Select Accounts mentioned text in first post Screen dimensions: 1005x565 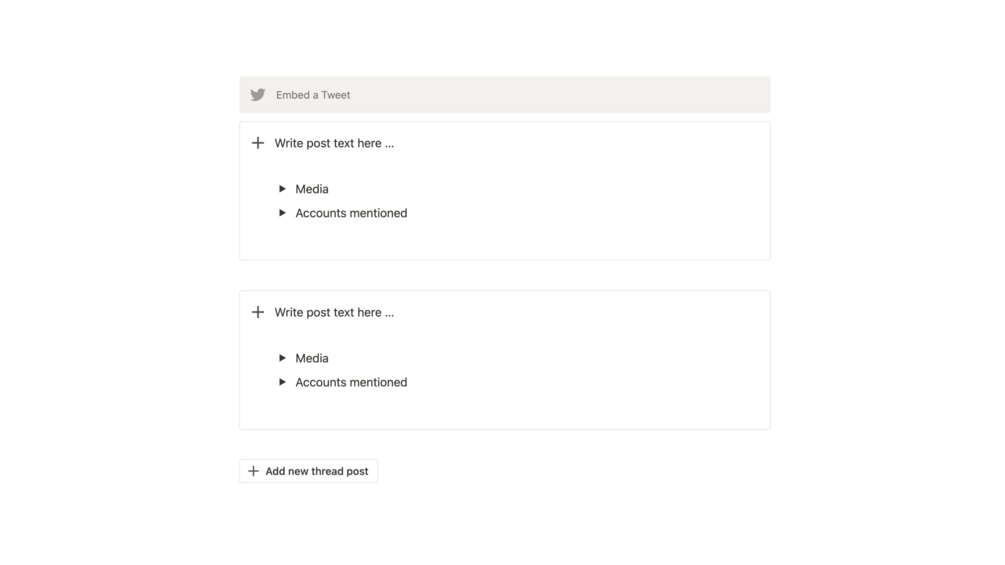point(351,213)
